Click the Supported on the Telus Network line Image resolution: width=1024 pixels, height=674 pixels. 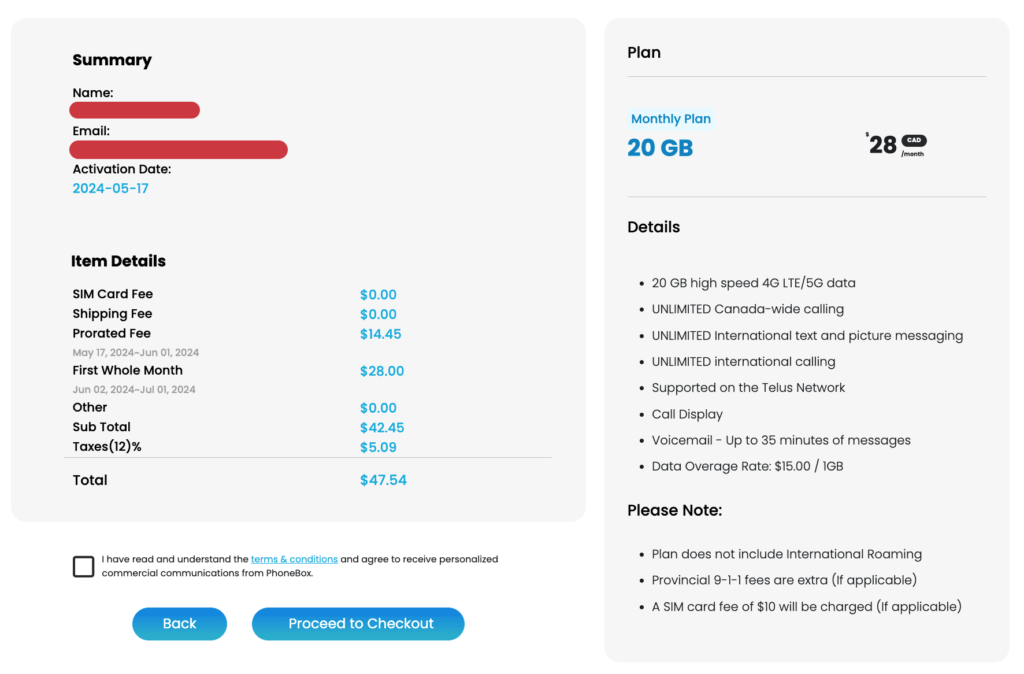(x=748, y=388)
